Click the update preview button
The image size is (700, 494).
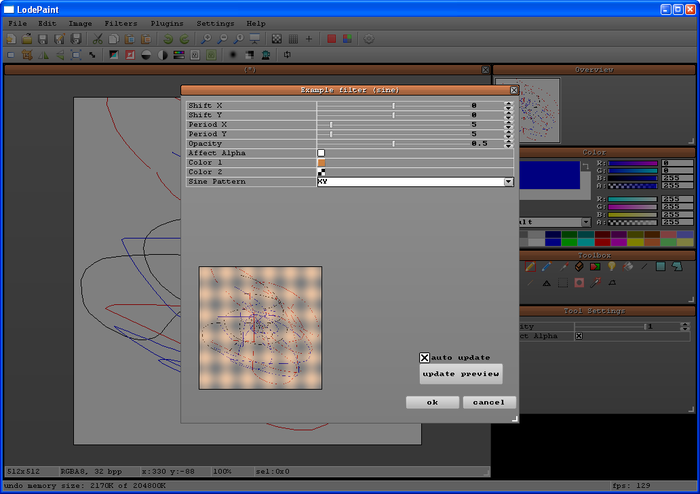[461, 374]
